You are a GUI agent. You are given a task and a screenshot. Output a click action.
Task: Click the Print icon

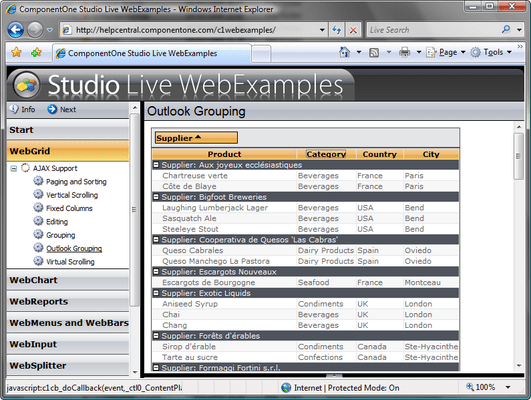coord(404,52)
